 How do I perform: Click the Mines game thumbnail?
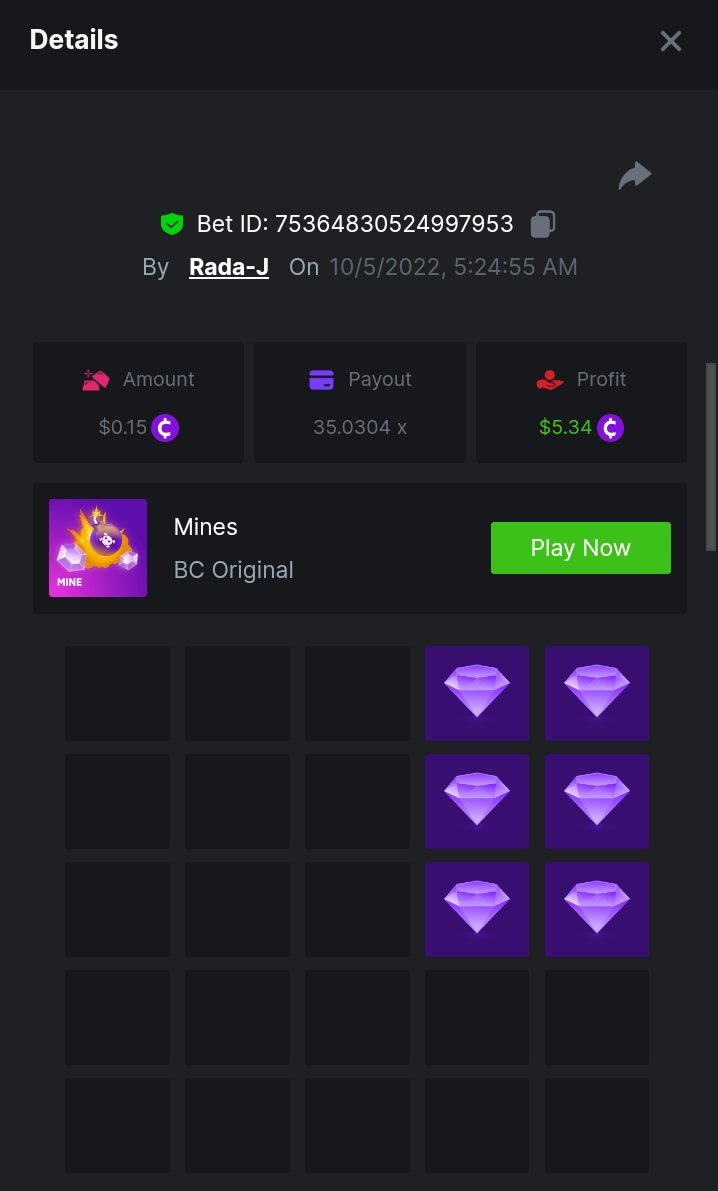[98, 548]
